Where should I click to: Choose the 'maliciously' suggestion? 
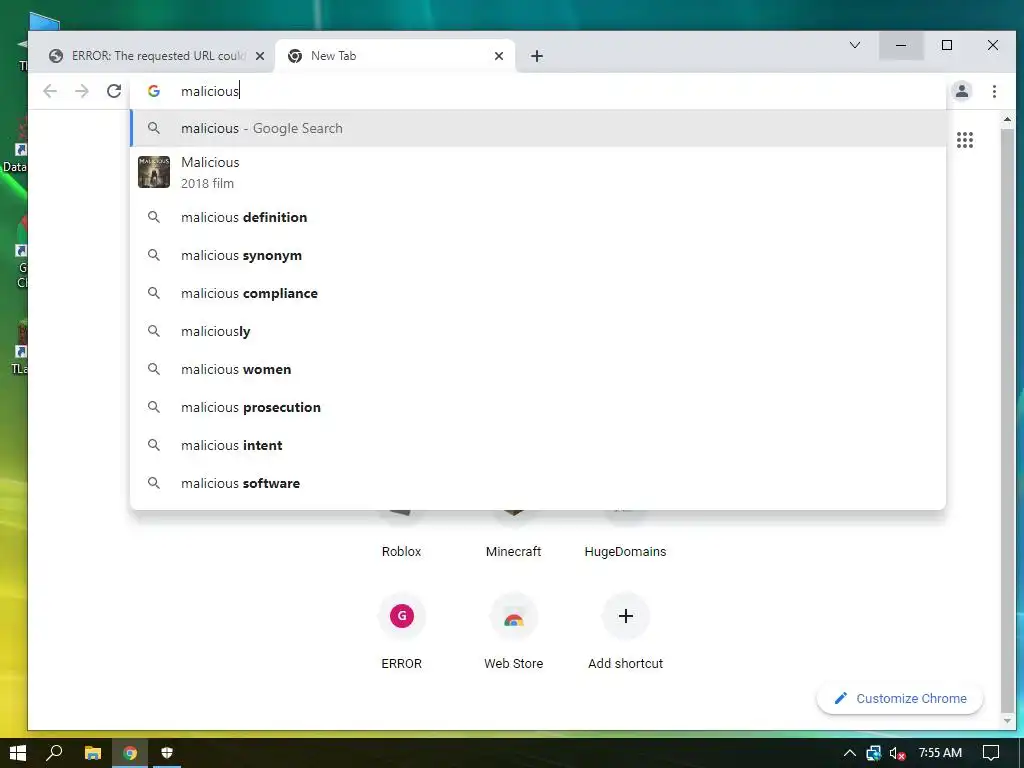pos(538,331)
